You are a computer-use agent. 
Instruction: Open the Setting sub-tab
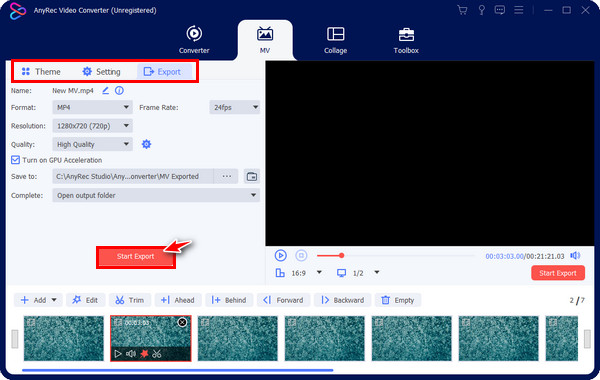(x=101, y=72)
